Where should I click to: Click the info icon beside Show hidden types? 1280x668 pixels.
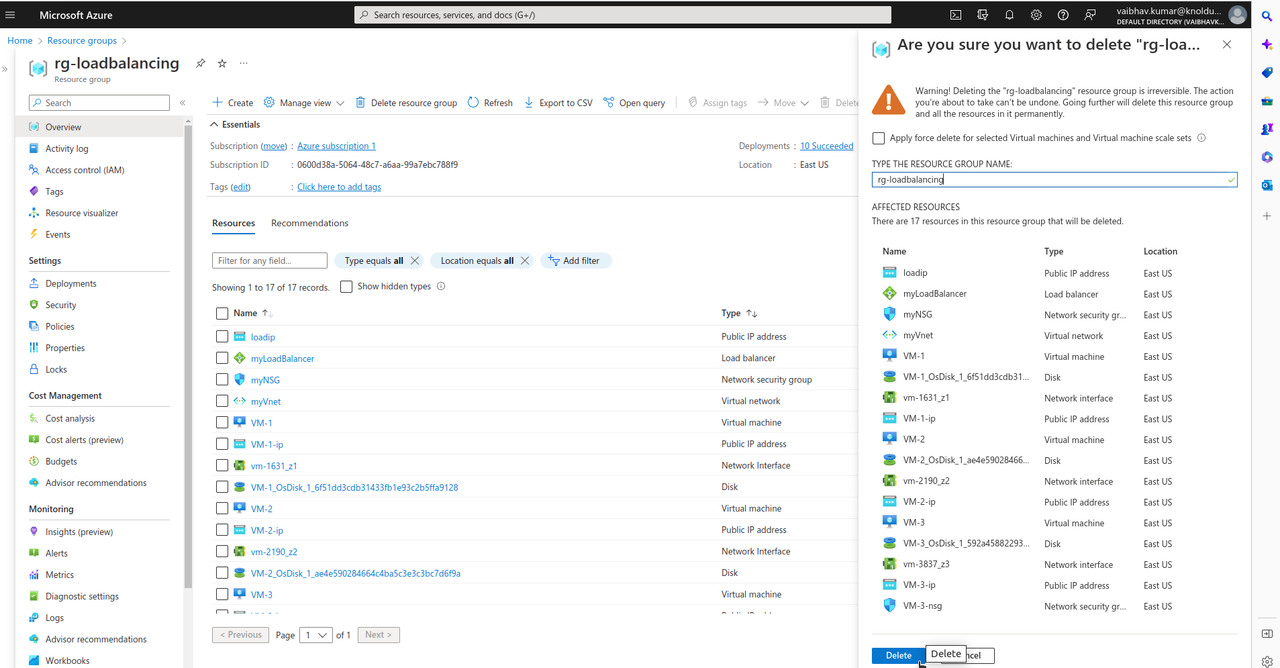tap(441, 286)
